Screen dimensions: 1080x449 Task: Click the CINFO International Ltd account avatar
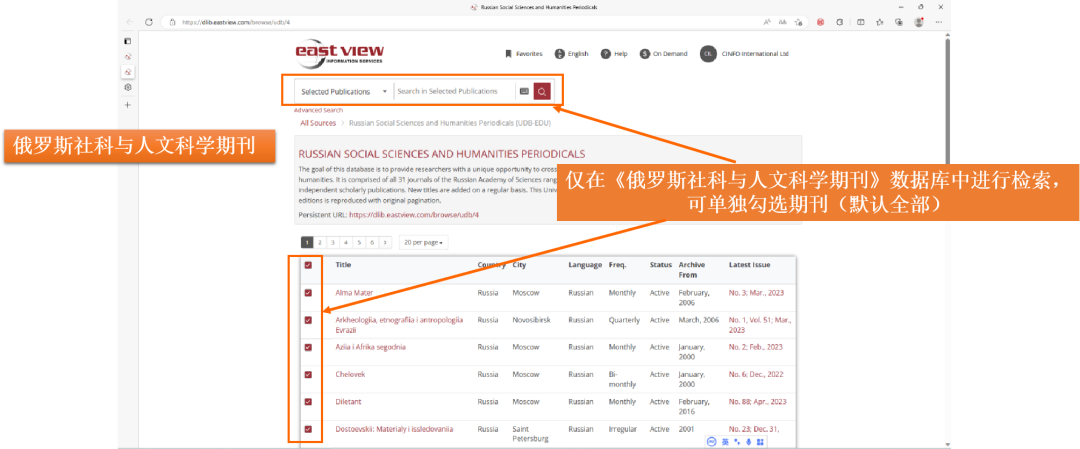click(707, 54)
